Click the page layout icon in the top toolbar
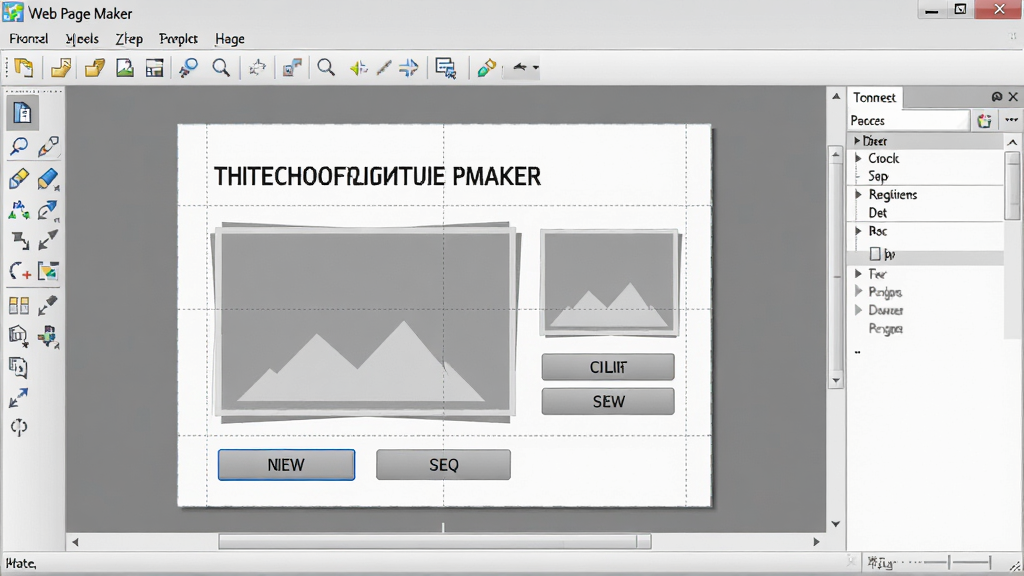The height and width of the screenshot is (576, 1024). pos(155,68)
